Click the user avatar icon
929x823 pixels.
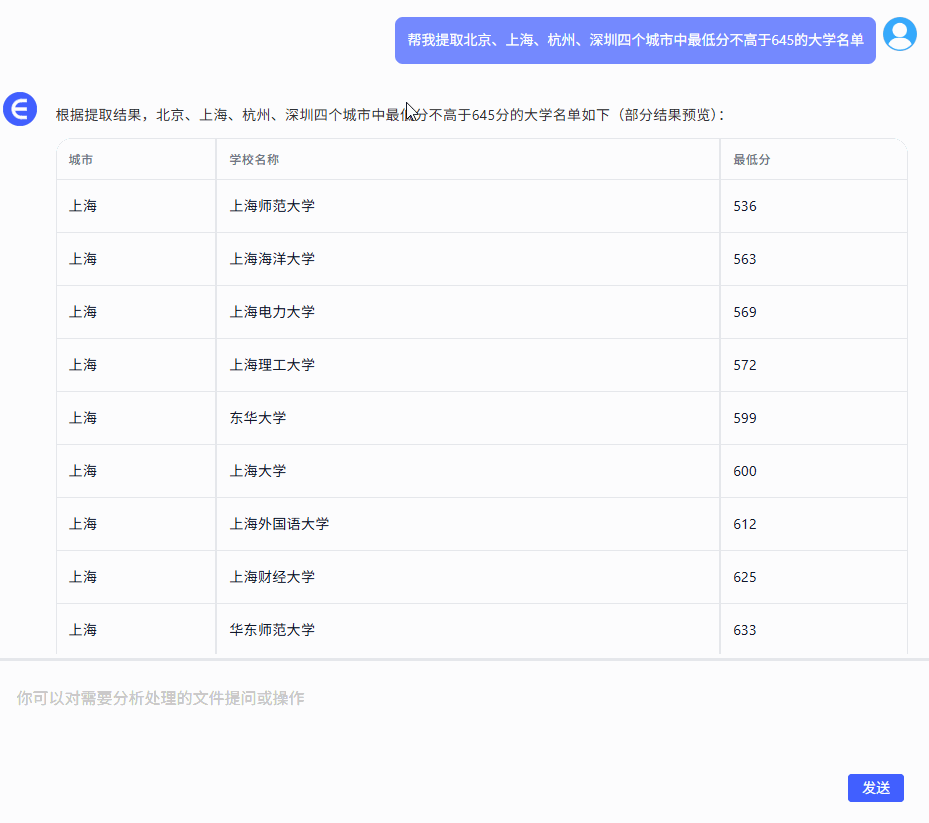pos(899,34)
